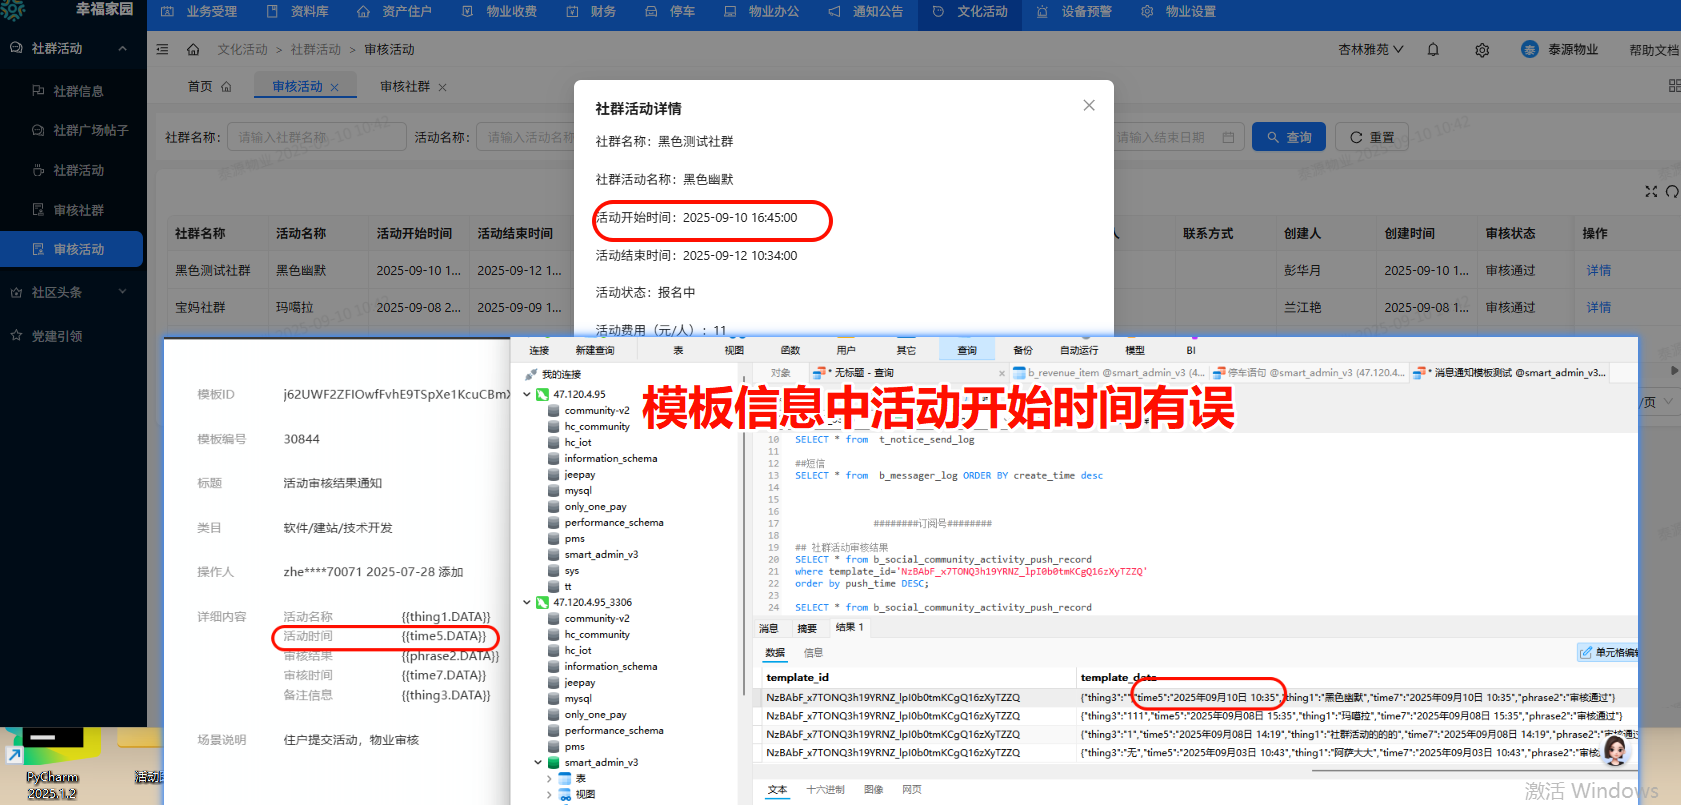Image resolution: width=1681 pixels, height=805 pixels.
Task: Click the 活动名称 input field
Action: coord(526,137)
